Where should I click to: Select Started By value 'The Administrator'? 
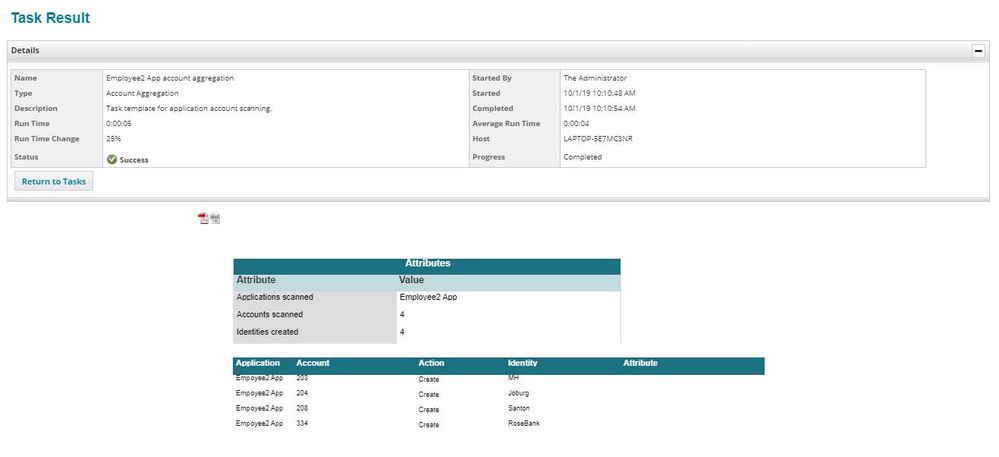(595, 78)
